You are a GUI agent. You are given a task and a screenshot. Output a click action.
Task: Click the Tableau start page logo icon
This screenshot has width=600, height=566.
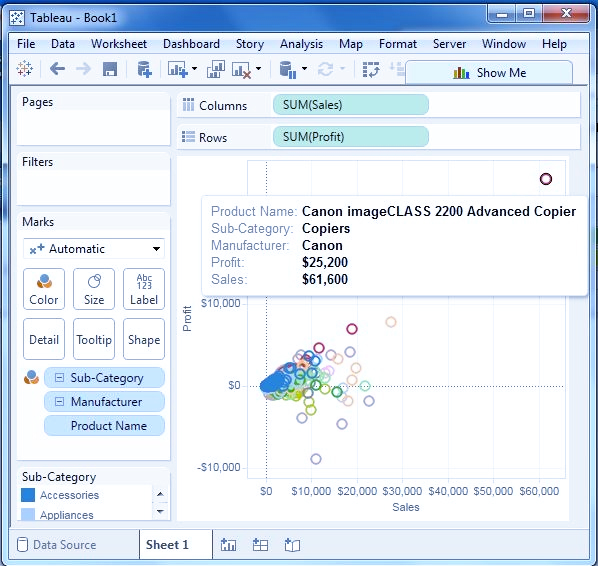(25, 69)
